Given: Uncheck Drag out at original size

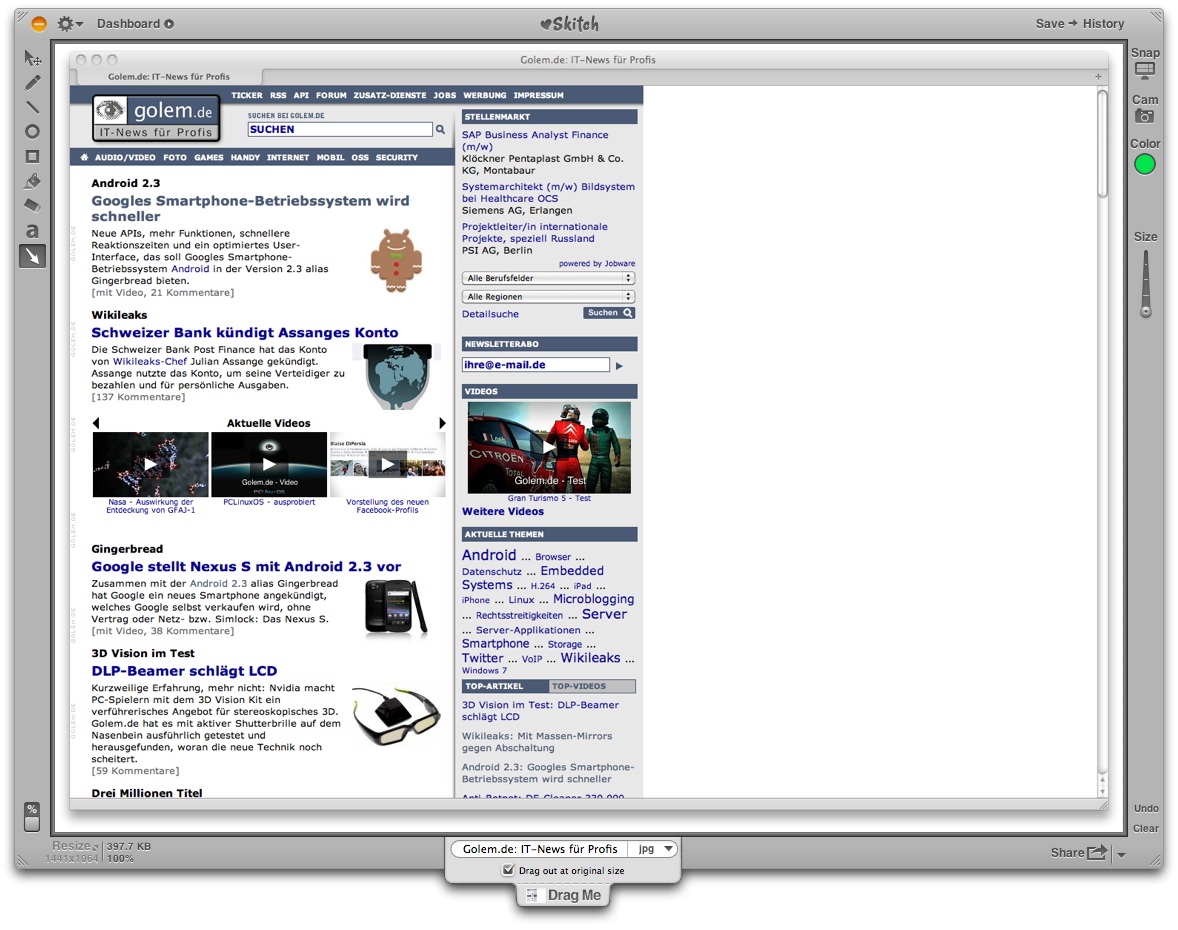Looking at the screenshot, I should pos(509,871).
